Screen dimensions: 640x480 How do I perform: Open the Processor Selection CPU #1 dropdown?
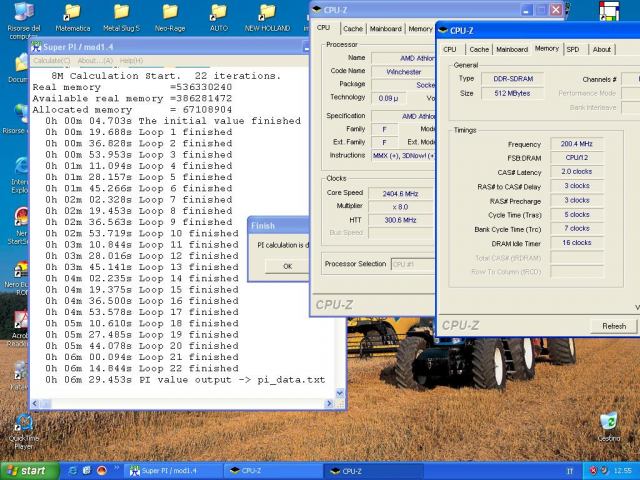(x=412, y=264)
